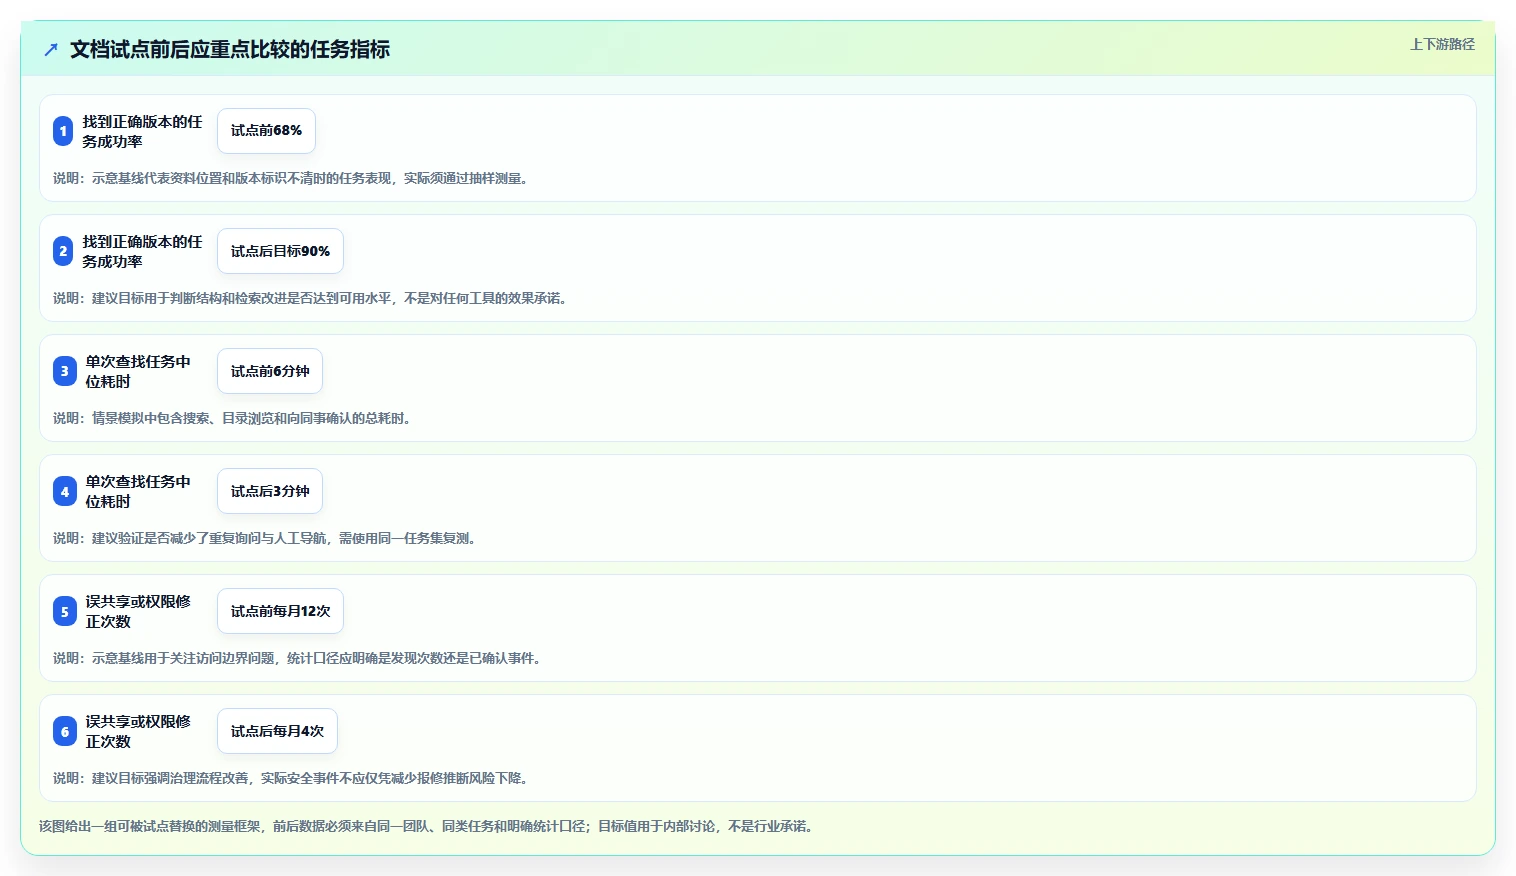Click the 试点前6分钟 value chip
This screenshot has height=876, width=1516.
[x=270, y=371]
